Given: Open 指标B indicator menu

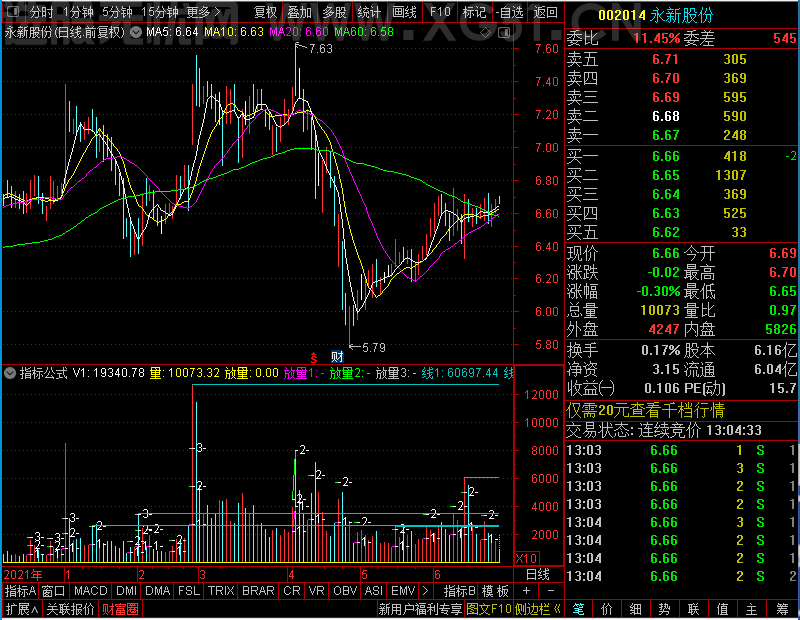Looking at the screenshot, I should [x=460, y=591].
